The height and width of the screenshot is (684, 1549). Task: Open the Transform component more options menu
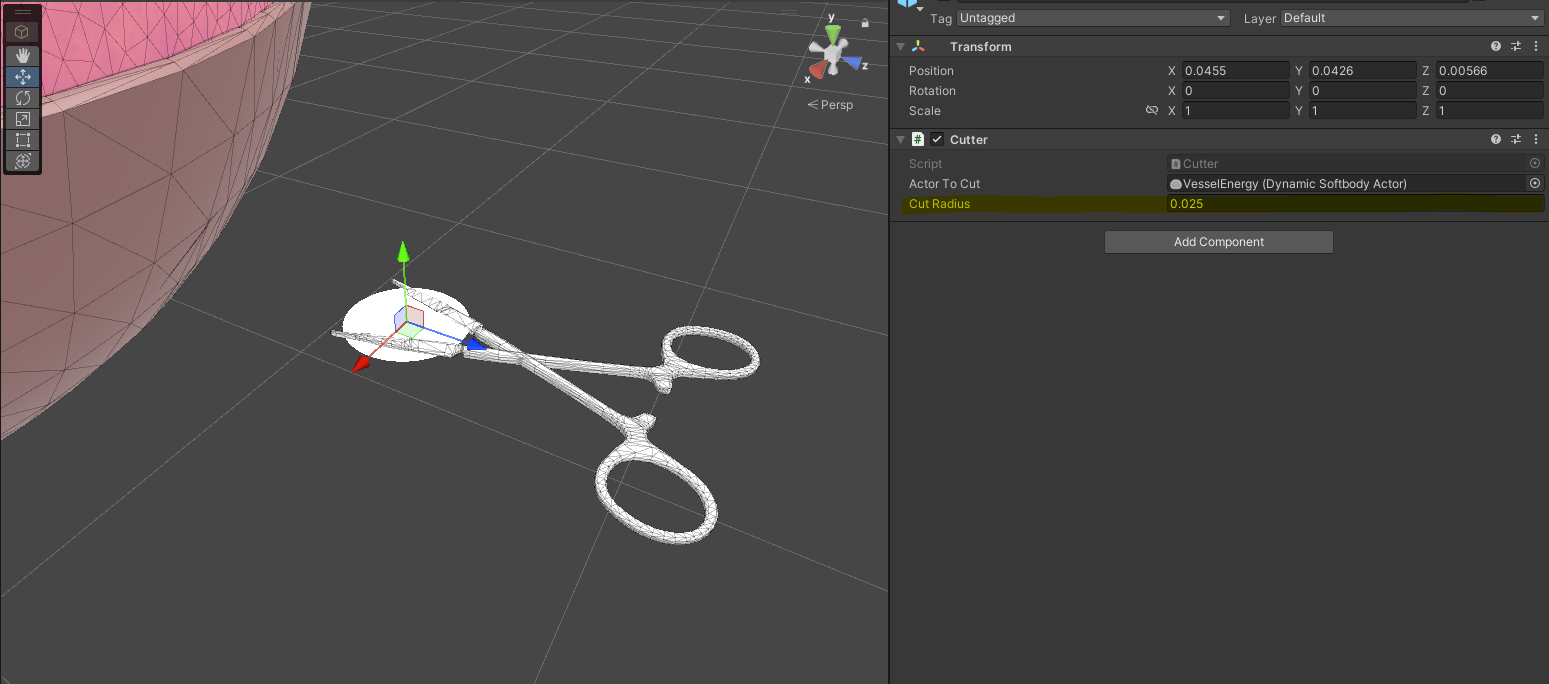pyautogui.click(x=1535, y=47)
